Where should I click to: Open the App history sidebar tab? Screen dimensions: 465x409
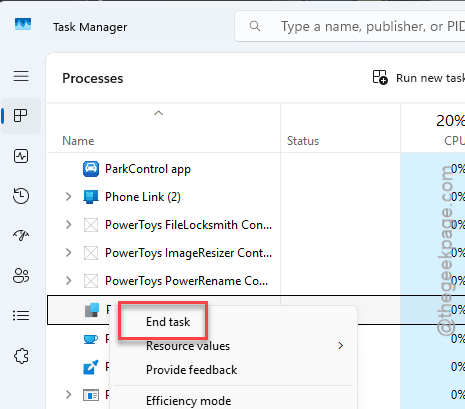pos(21,196)
